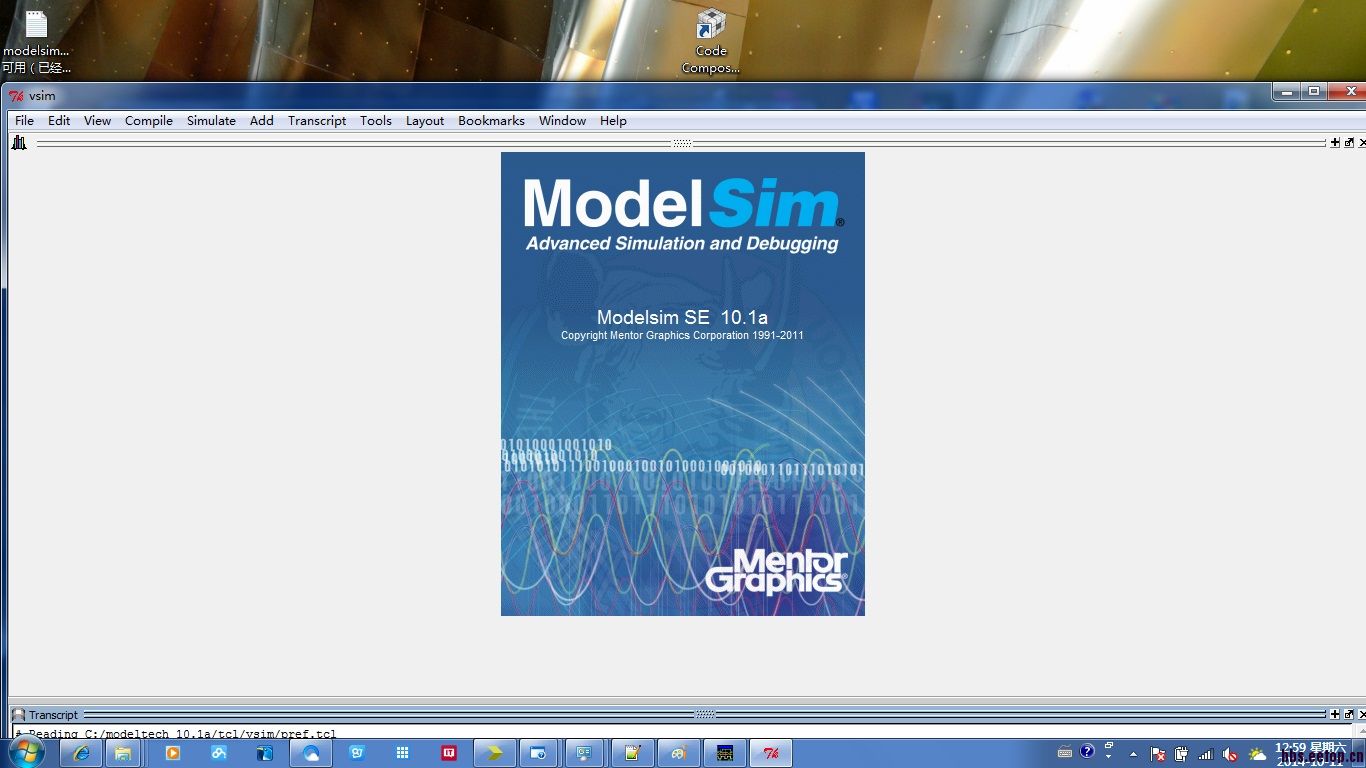Open the notepad with pencil taskbar app

click(x=632, y=753)
